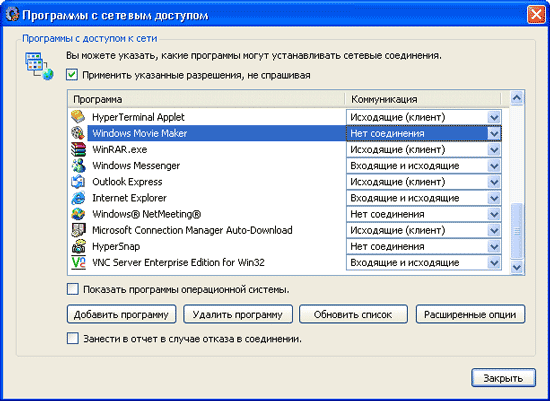550x401 pixels.
Task: Click 'Закрыть' button
Action: click(x=503, y=378)
